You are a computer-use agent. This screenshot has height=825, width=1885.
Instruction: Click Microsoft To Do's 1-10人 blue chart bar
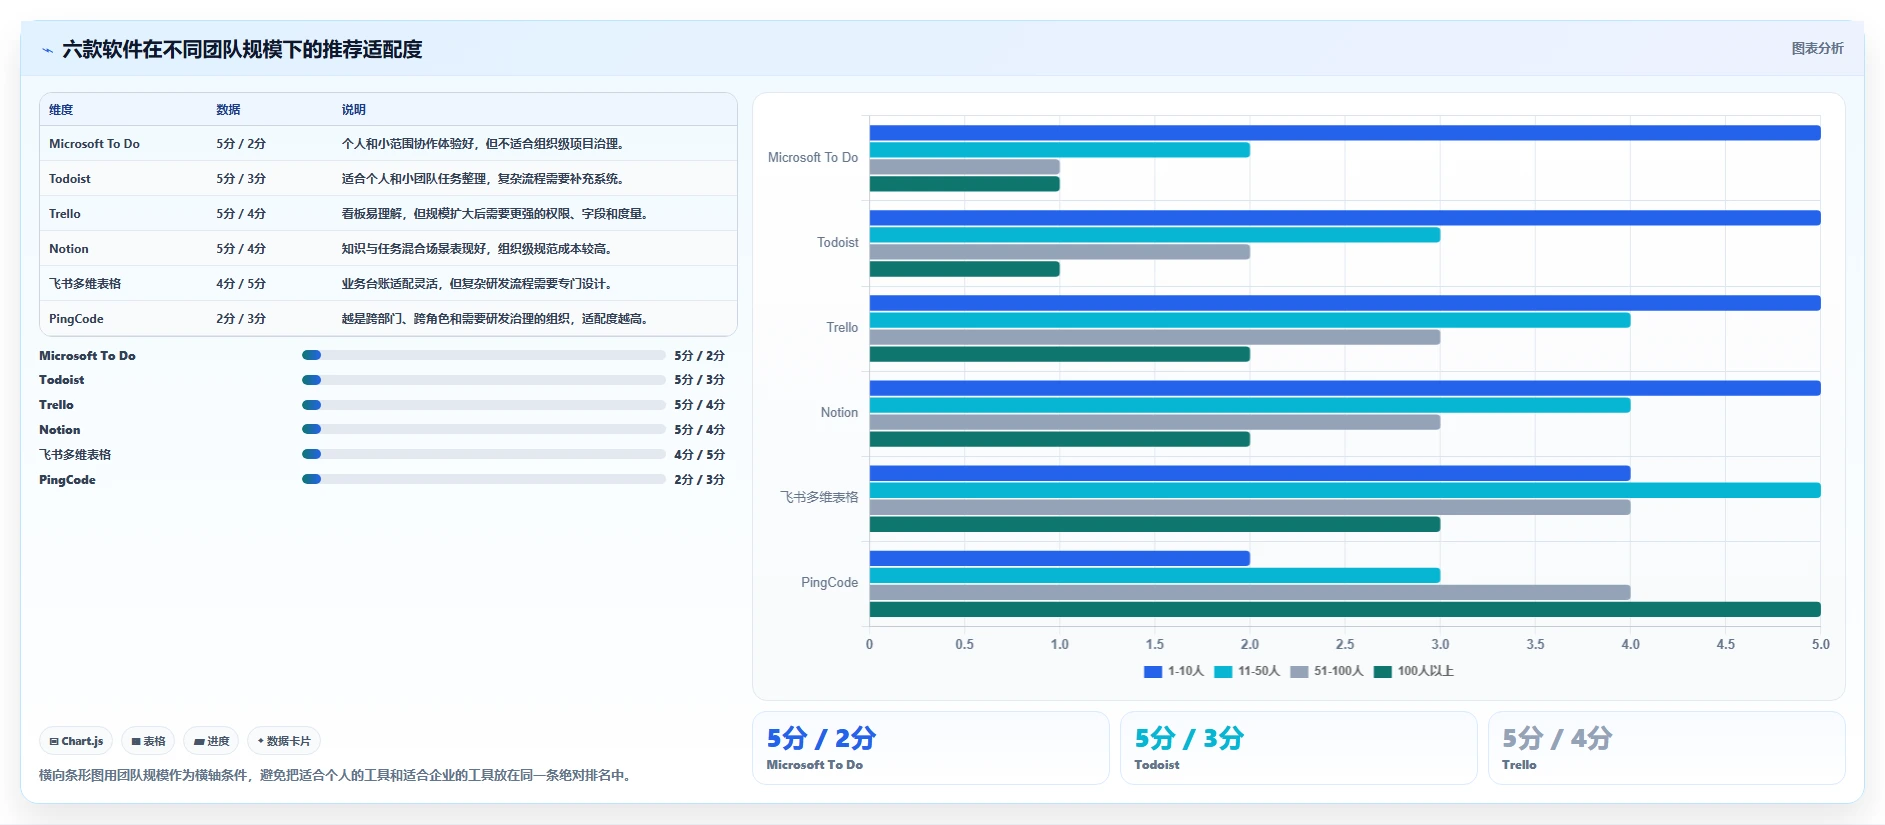(1345, 133)
